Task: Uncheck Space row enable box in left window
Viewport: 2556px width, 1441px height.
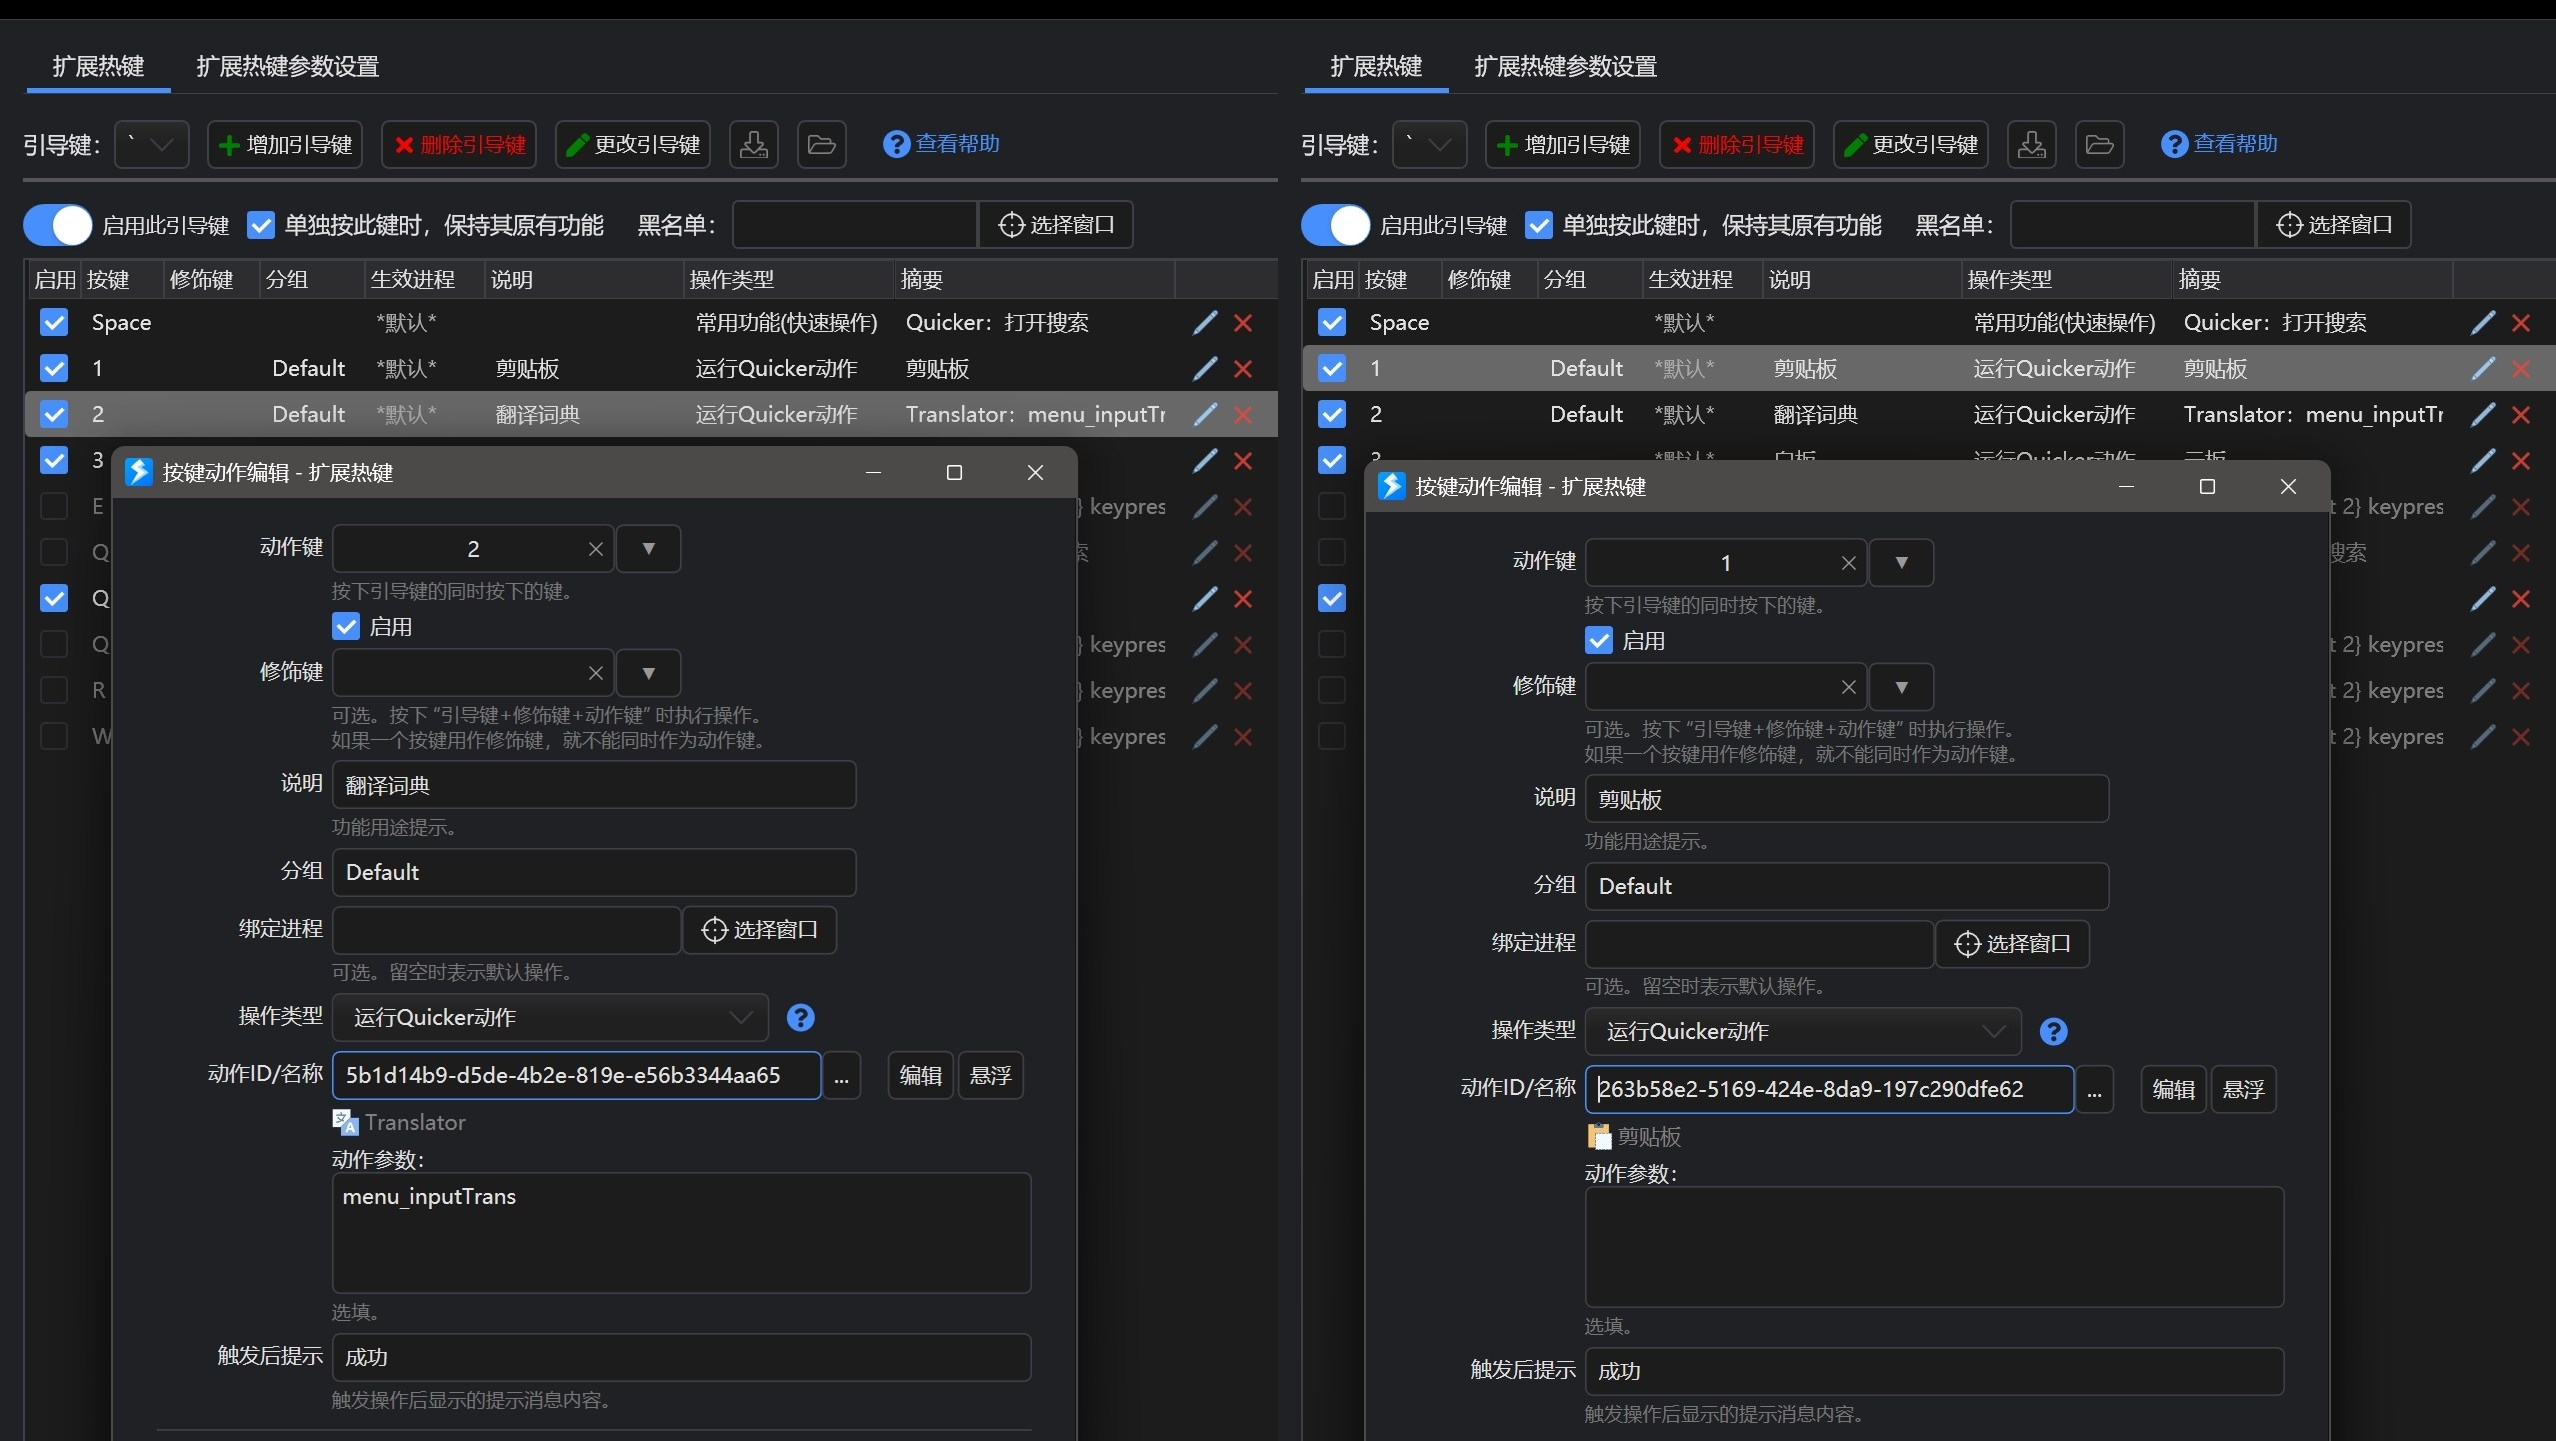Action: coord(54,322)
